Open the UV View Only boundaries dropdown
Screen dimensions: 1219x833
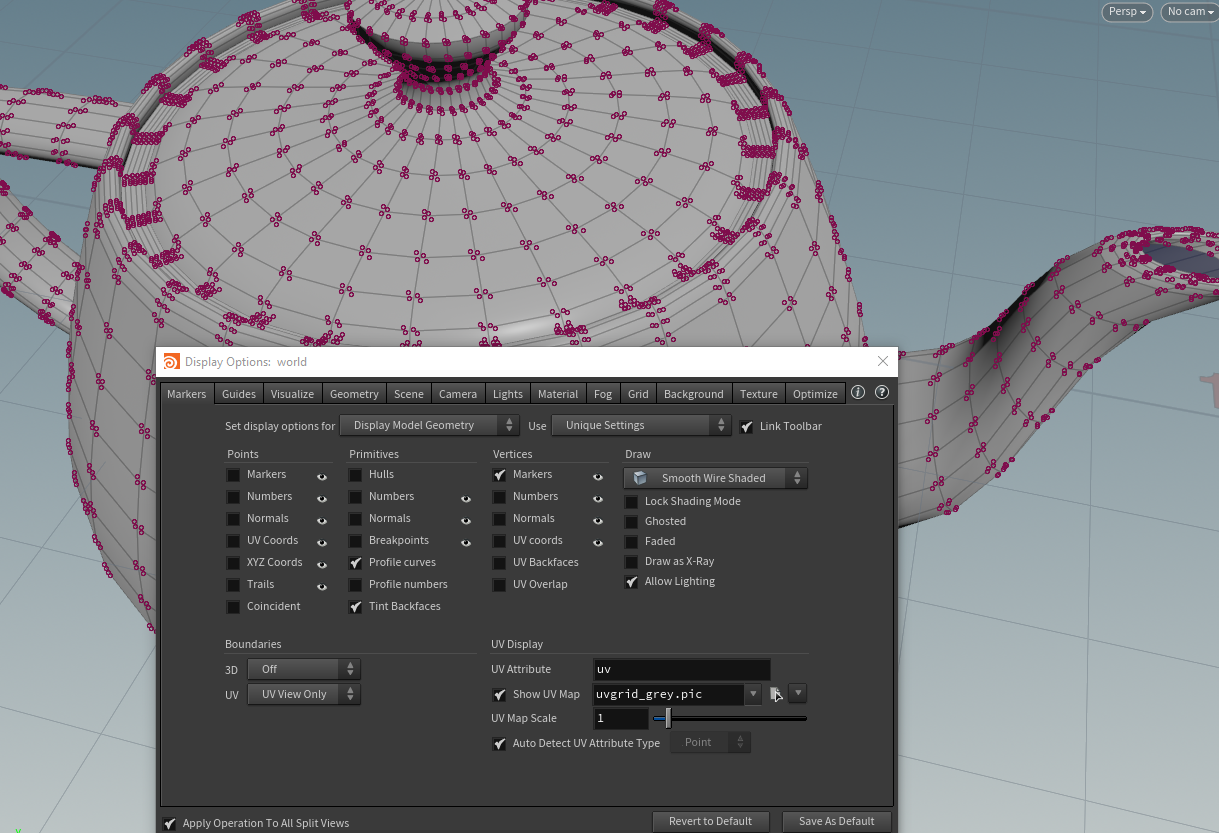pos(303,694)
